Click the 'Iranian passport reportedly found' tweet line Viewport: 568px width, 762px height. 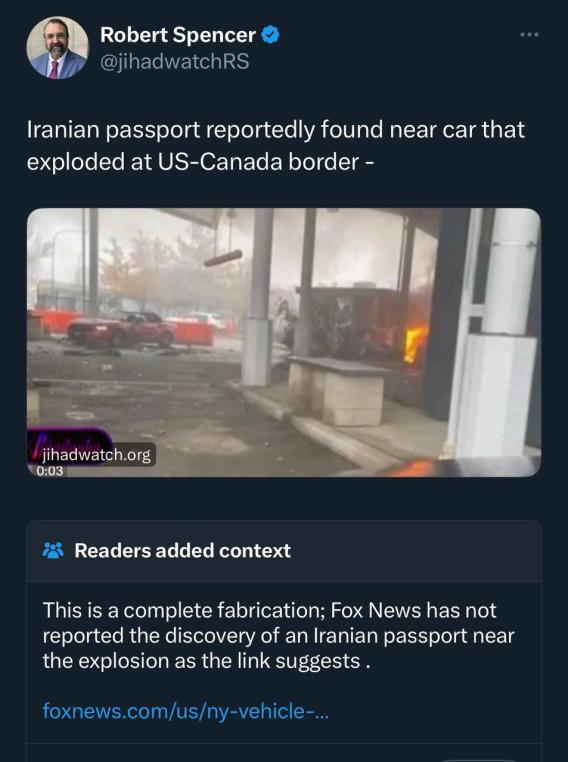(275, 130)
